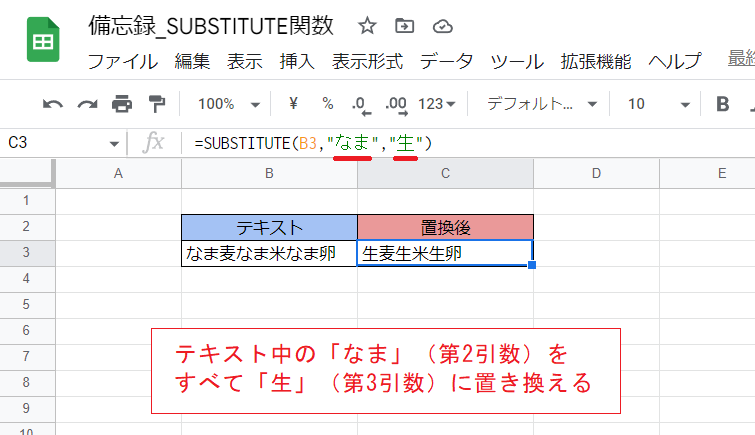
Task: Toggle bold formatting
Action: [x=722, y=104]
